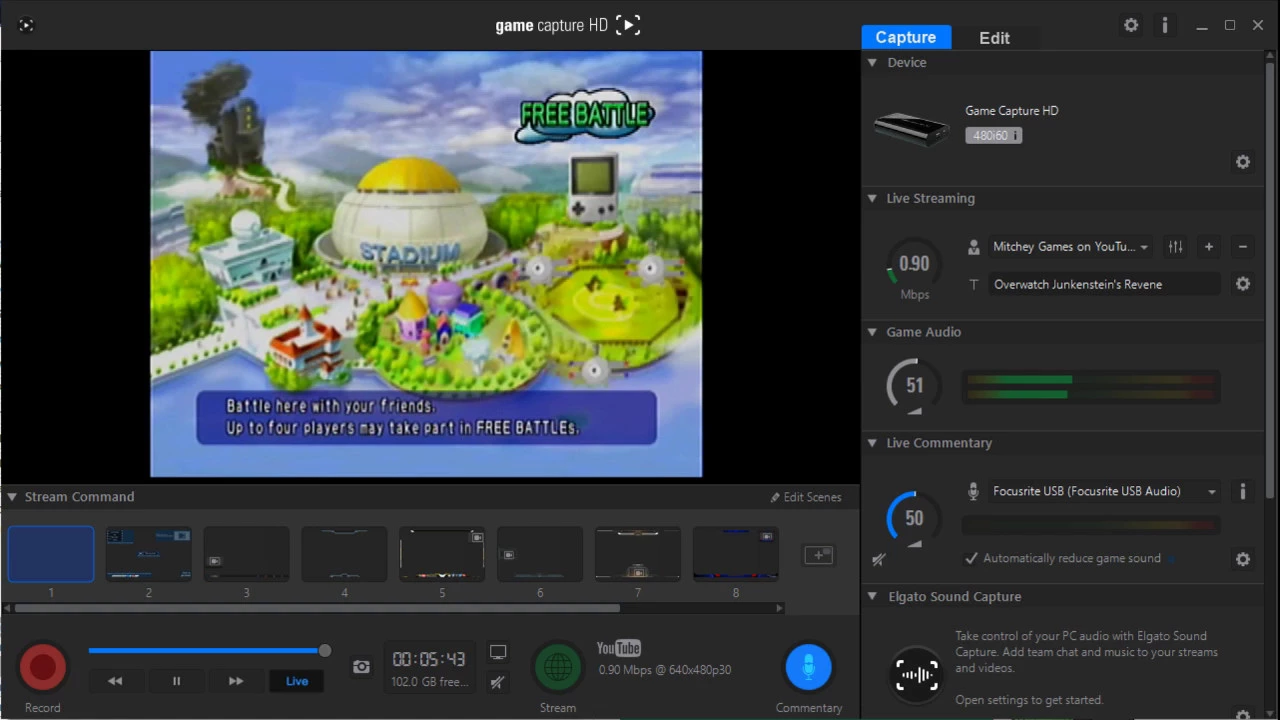Viewport: 1280px width, 720px height.
Task: Open stream mixer sliders icon
Action: (1176, 246)
